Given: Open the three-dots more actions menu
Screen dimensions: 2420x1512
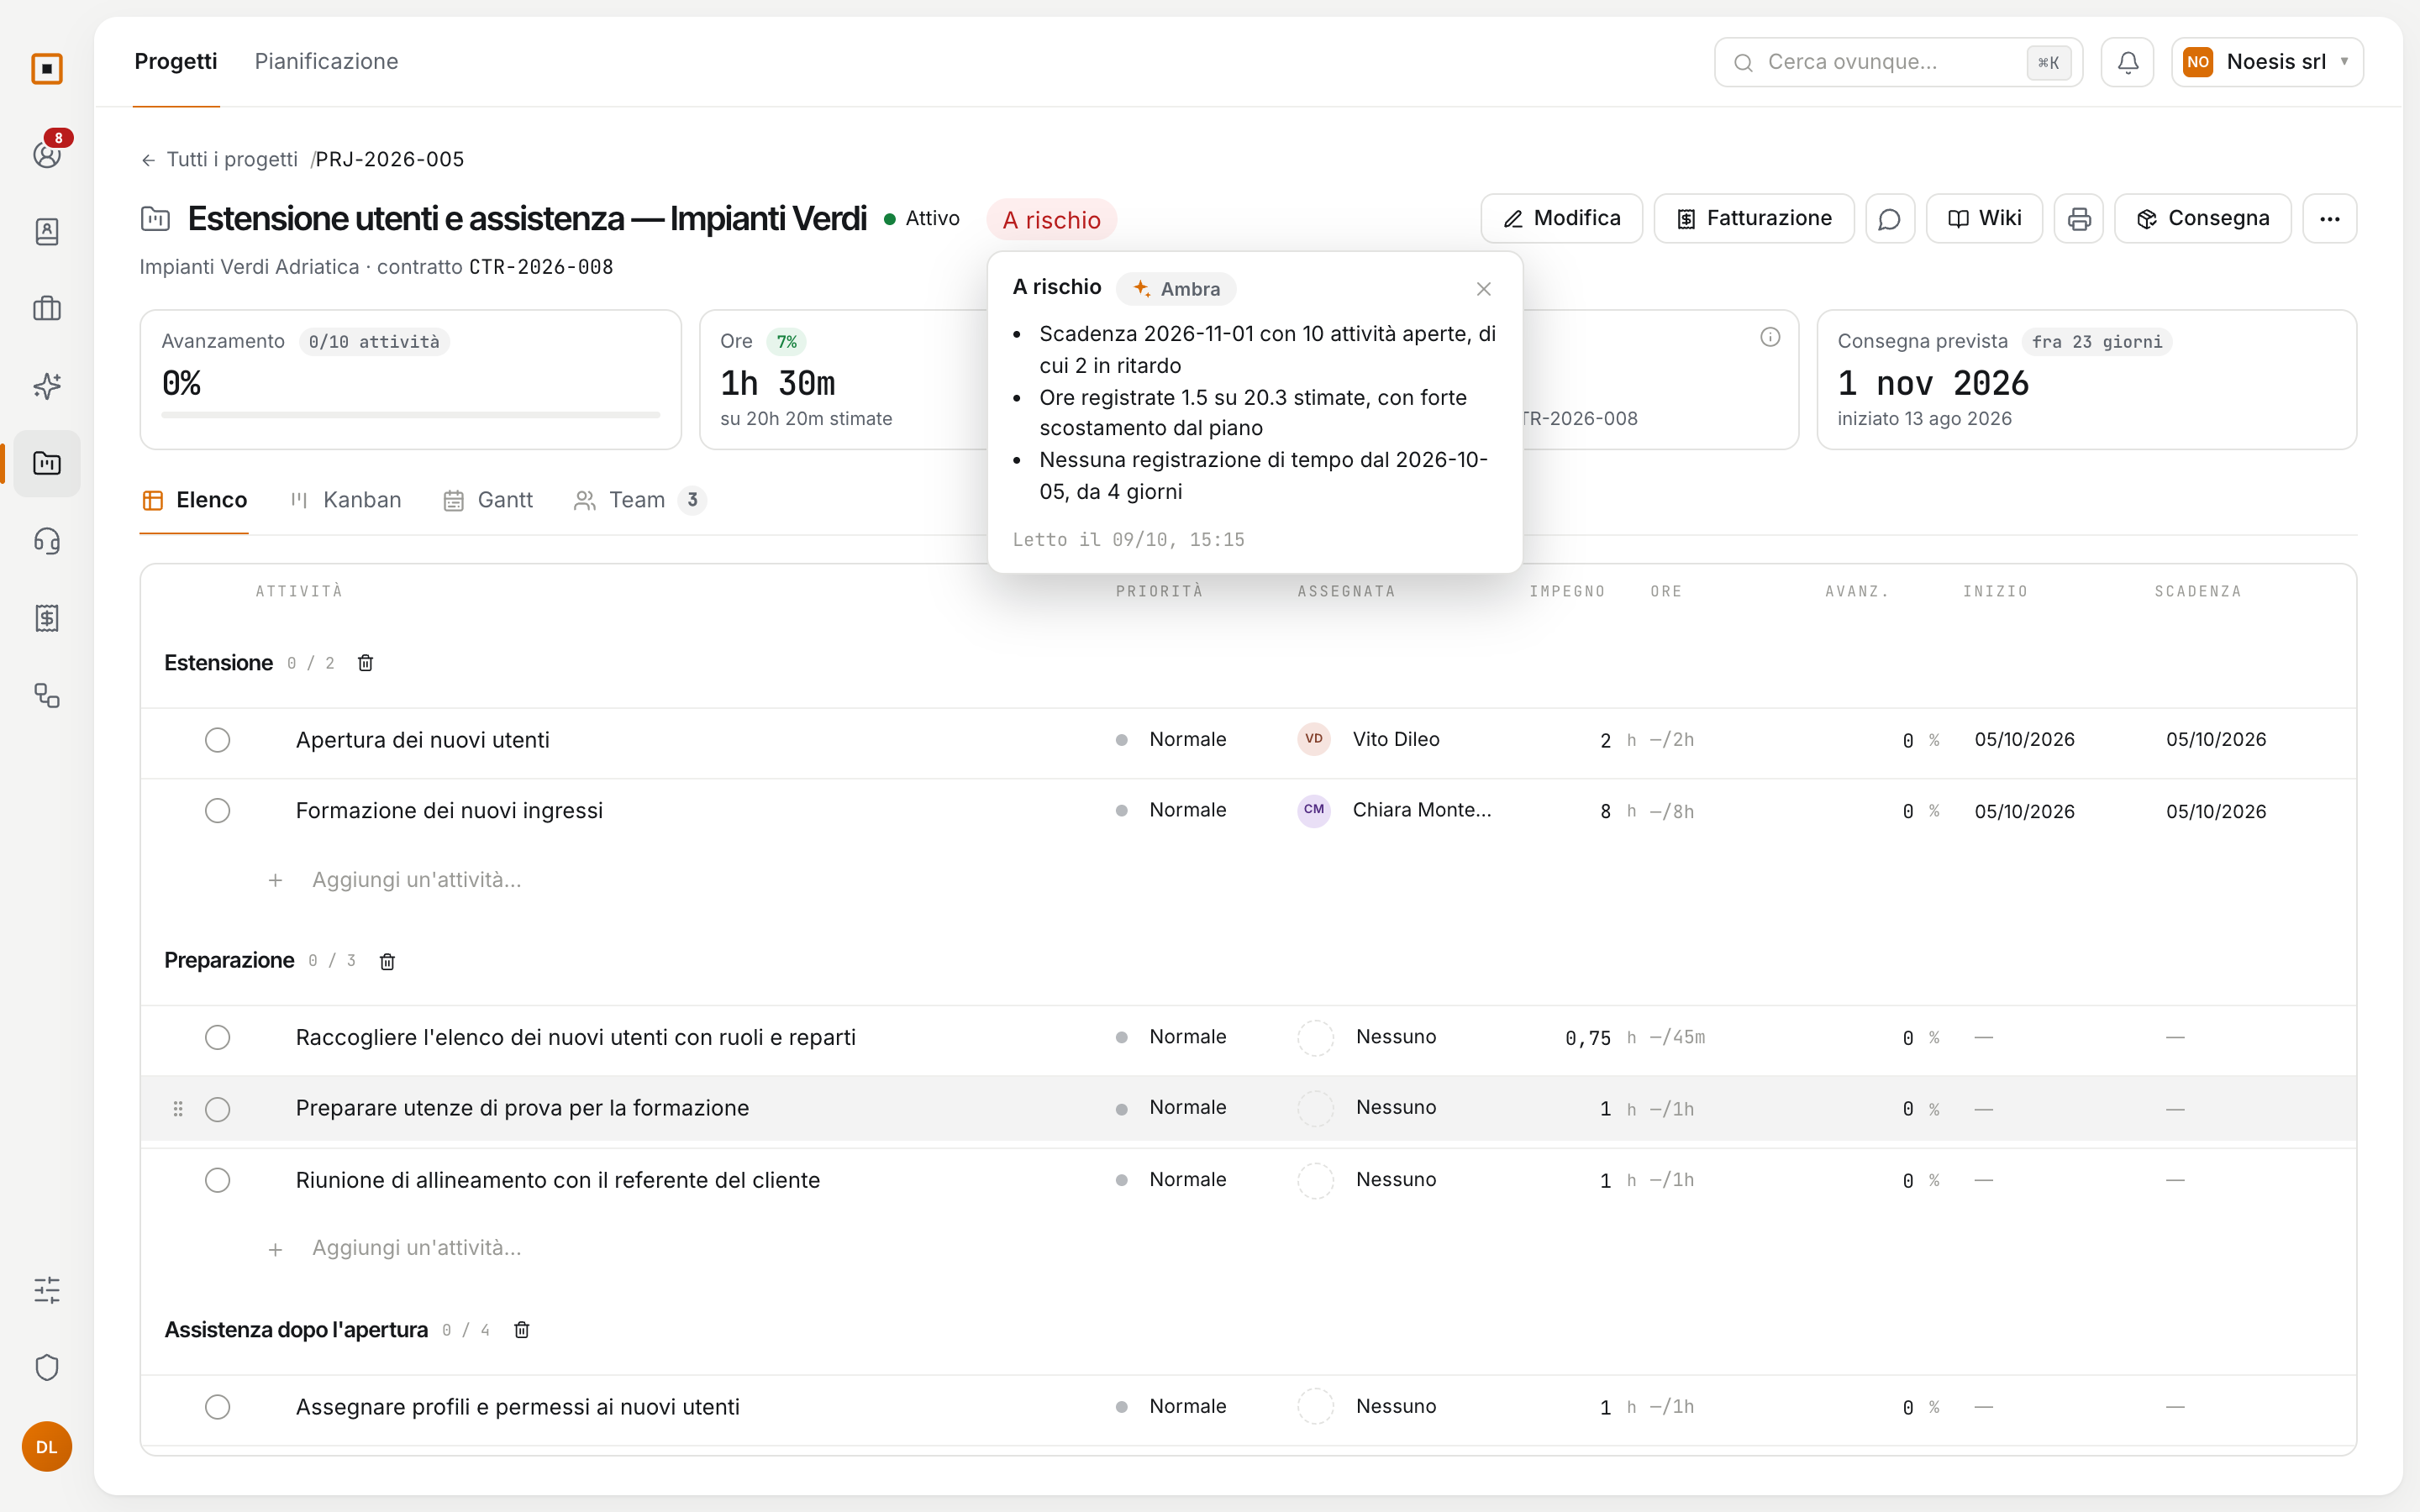Looking at the screenshot, I should tap(2329, 218).
